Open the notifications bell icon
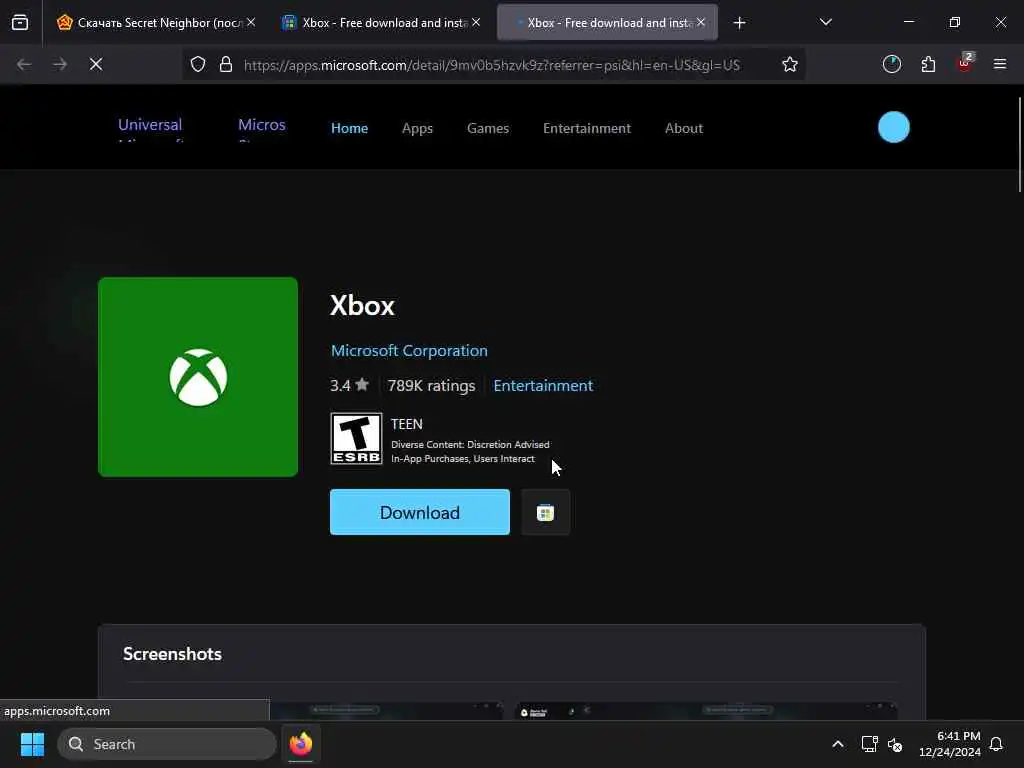The image size is (1024, 768). click(x=996, y=744)
